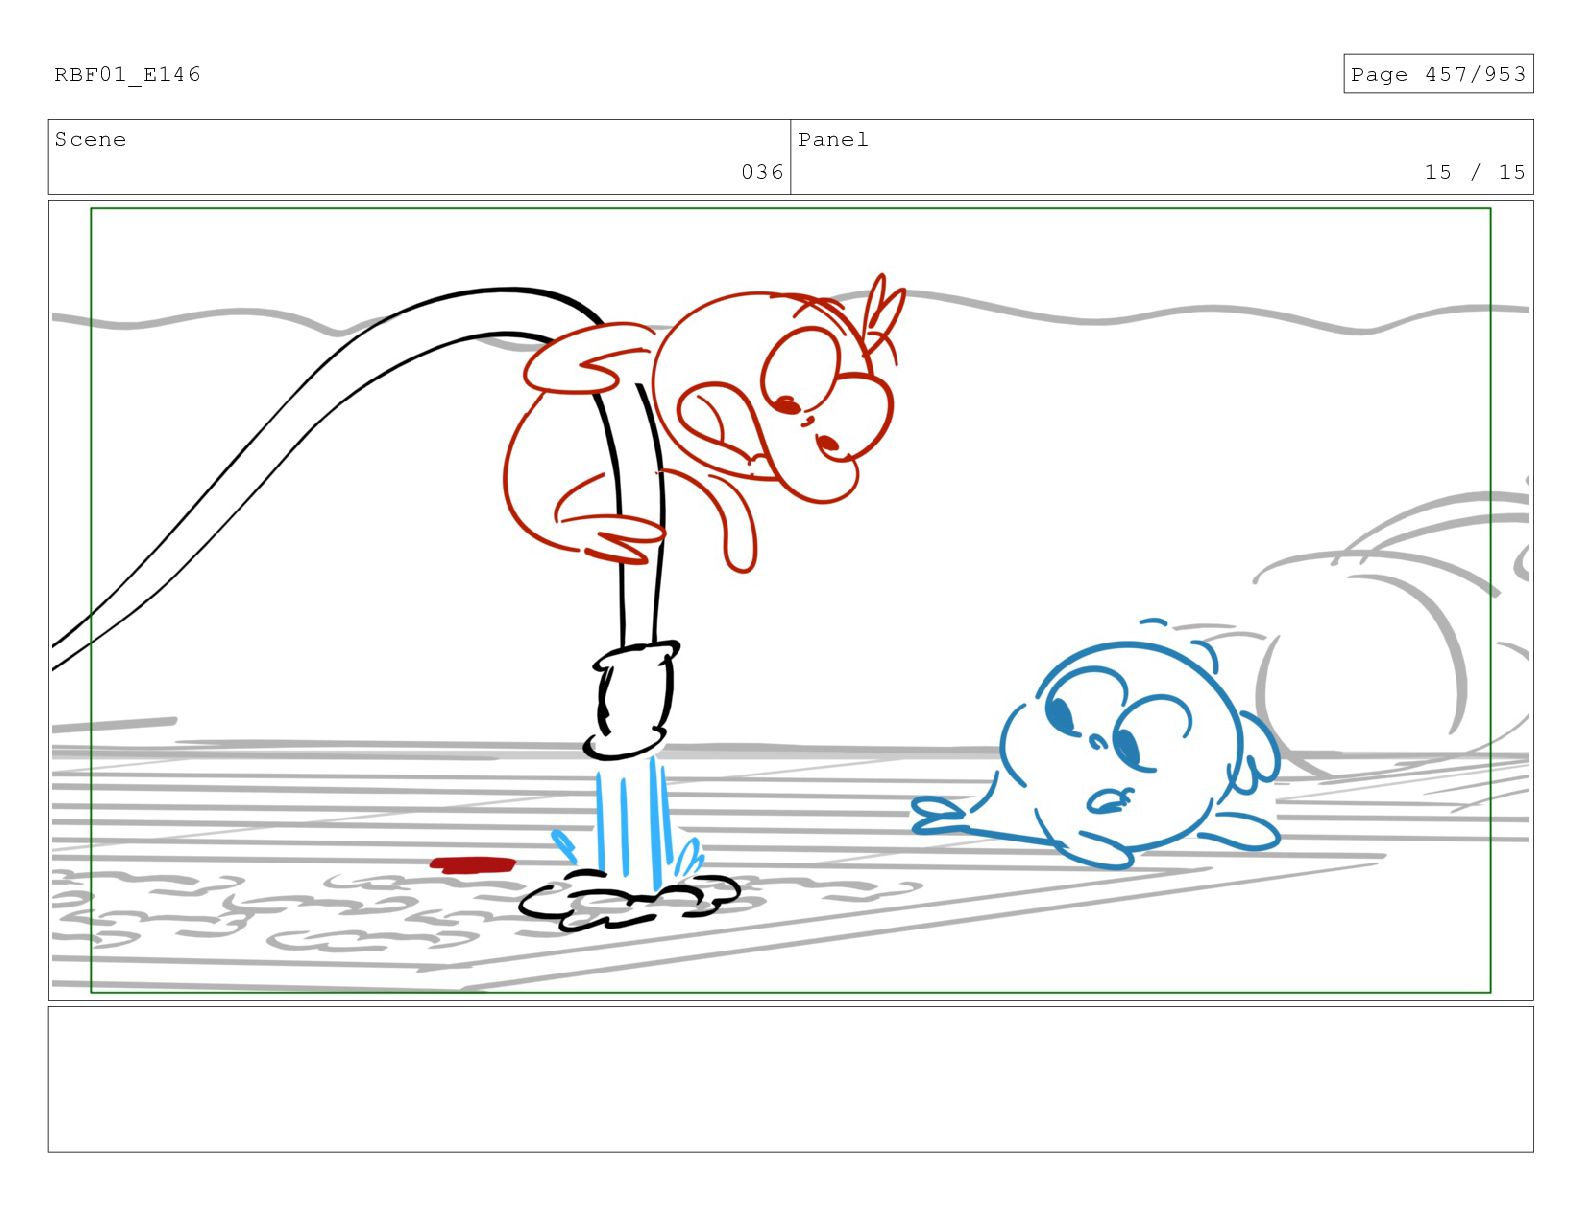Click the Scene label
This screenshot has width=1584, height=1224.
click(x=90, y=140)
